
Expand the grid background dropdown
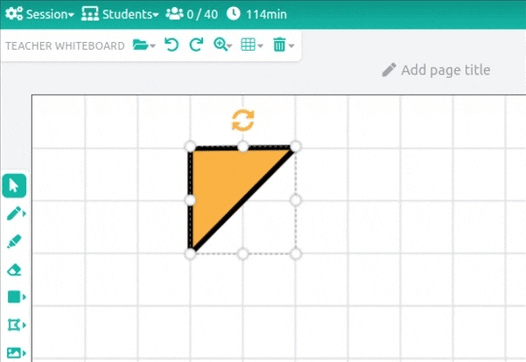click(252, 45)
